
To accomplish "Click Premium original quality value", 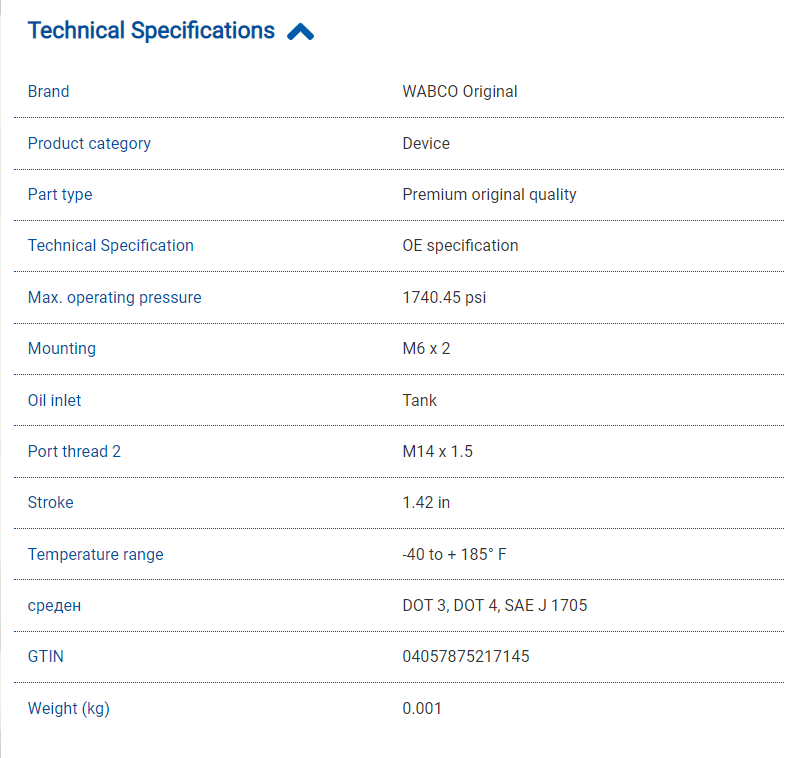I will (489, 195).
